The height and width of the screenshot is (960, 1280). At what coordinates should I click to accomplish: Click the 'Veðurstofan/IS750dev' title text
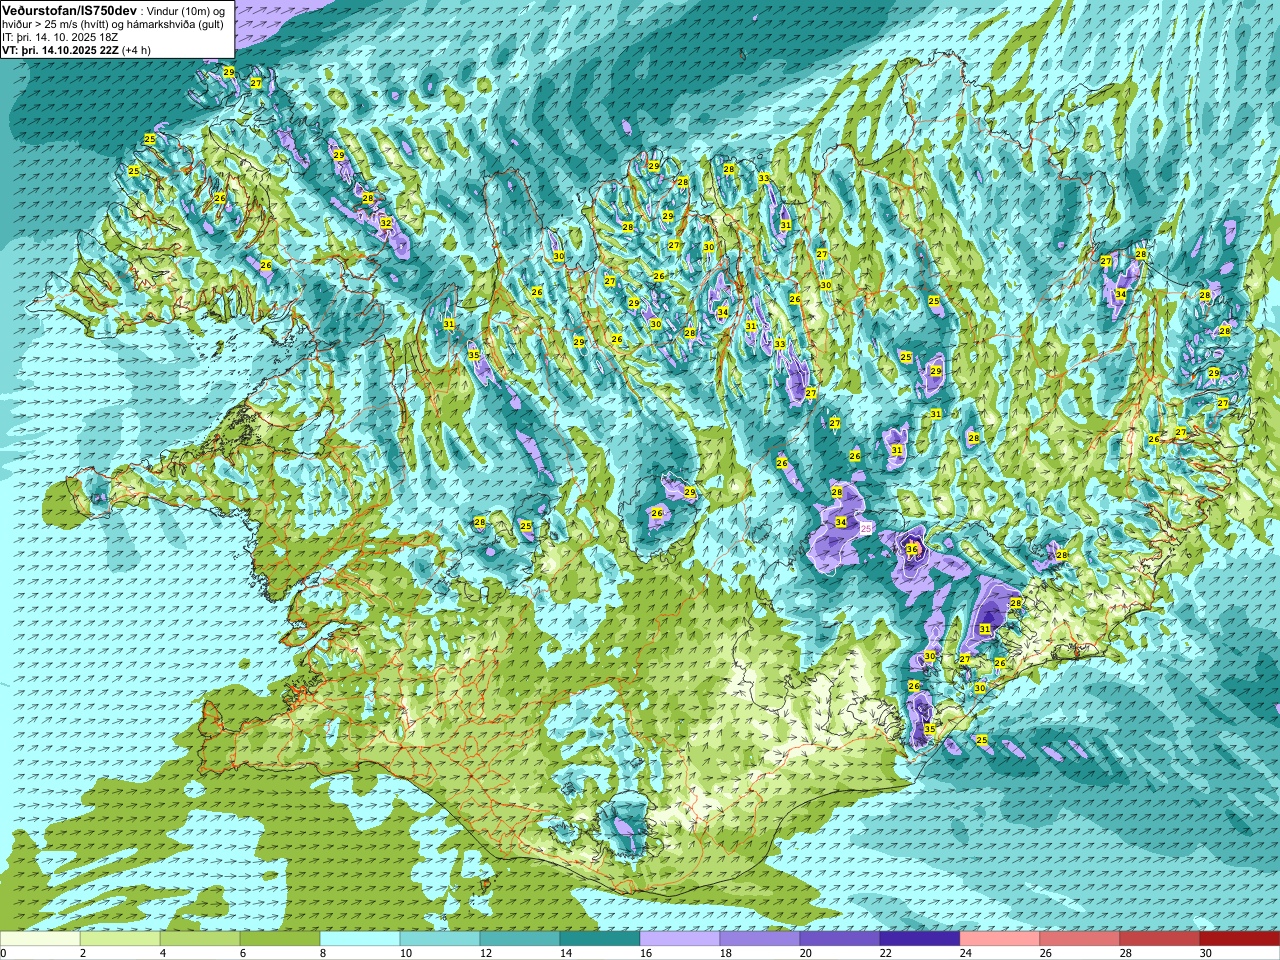(69, 9)
